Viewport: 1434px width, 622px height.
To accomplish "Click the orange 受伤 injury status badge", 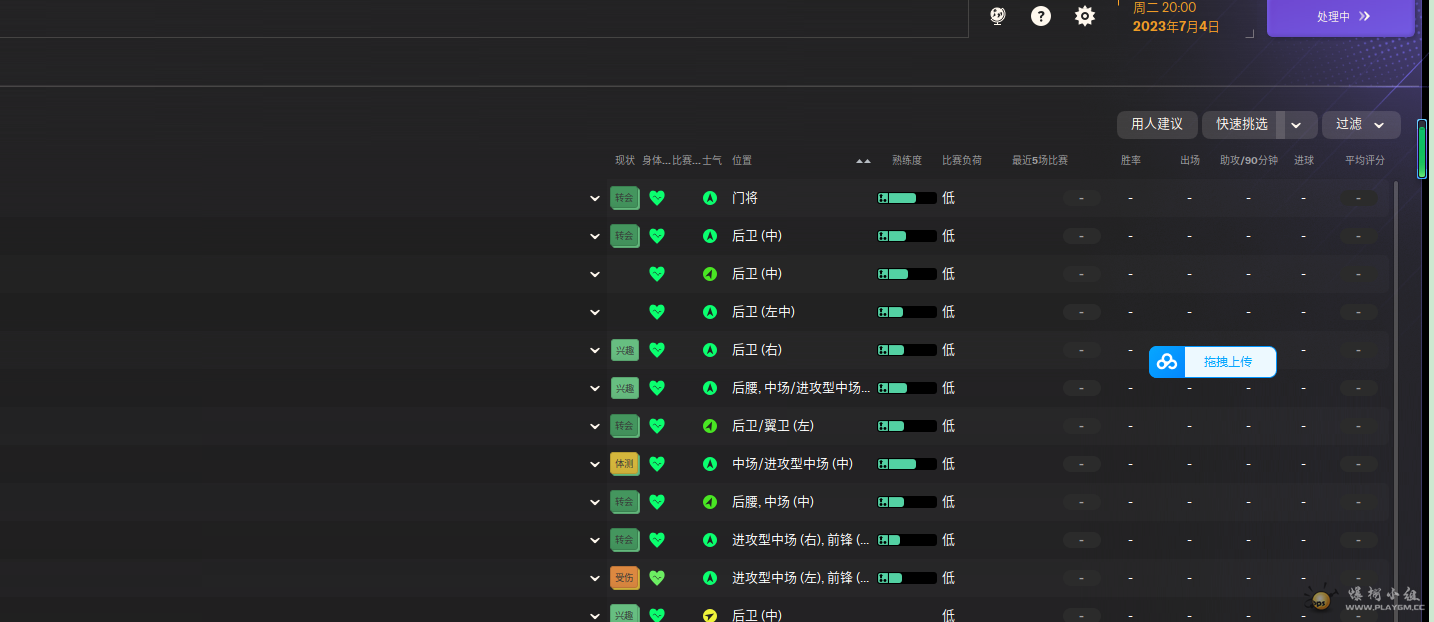I will [624, 578].
